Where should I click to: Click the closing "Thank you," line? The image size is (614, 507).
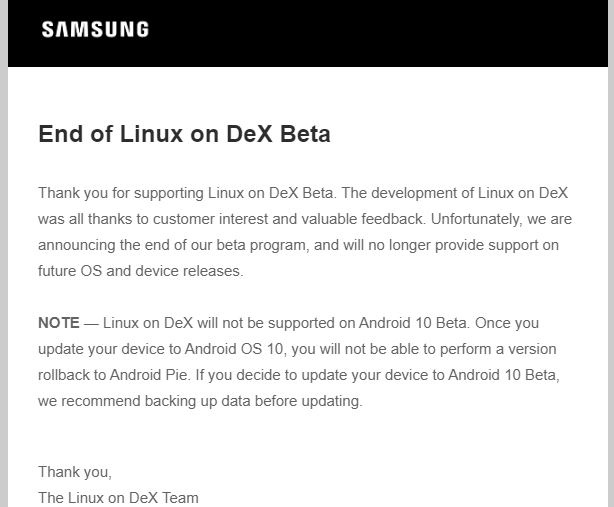75,472
